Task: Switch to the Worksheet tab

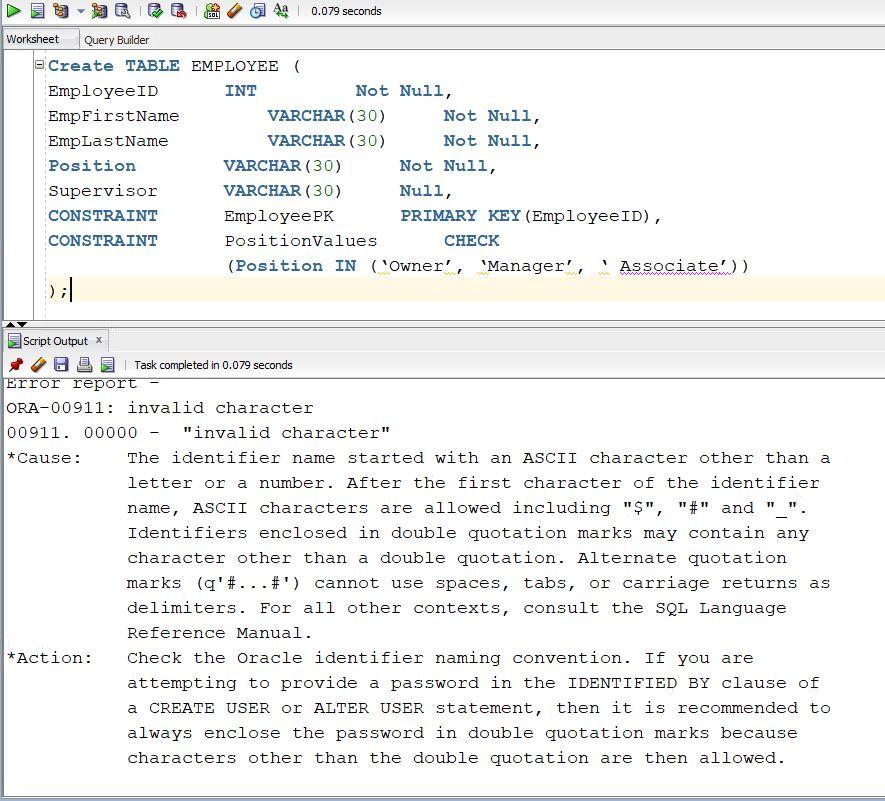Action: tap(33, 39)
